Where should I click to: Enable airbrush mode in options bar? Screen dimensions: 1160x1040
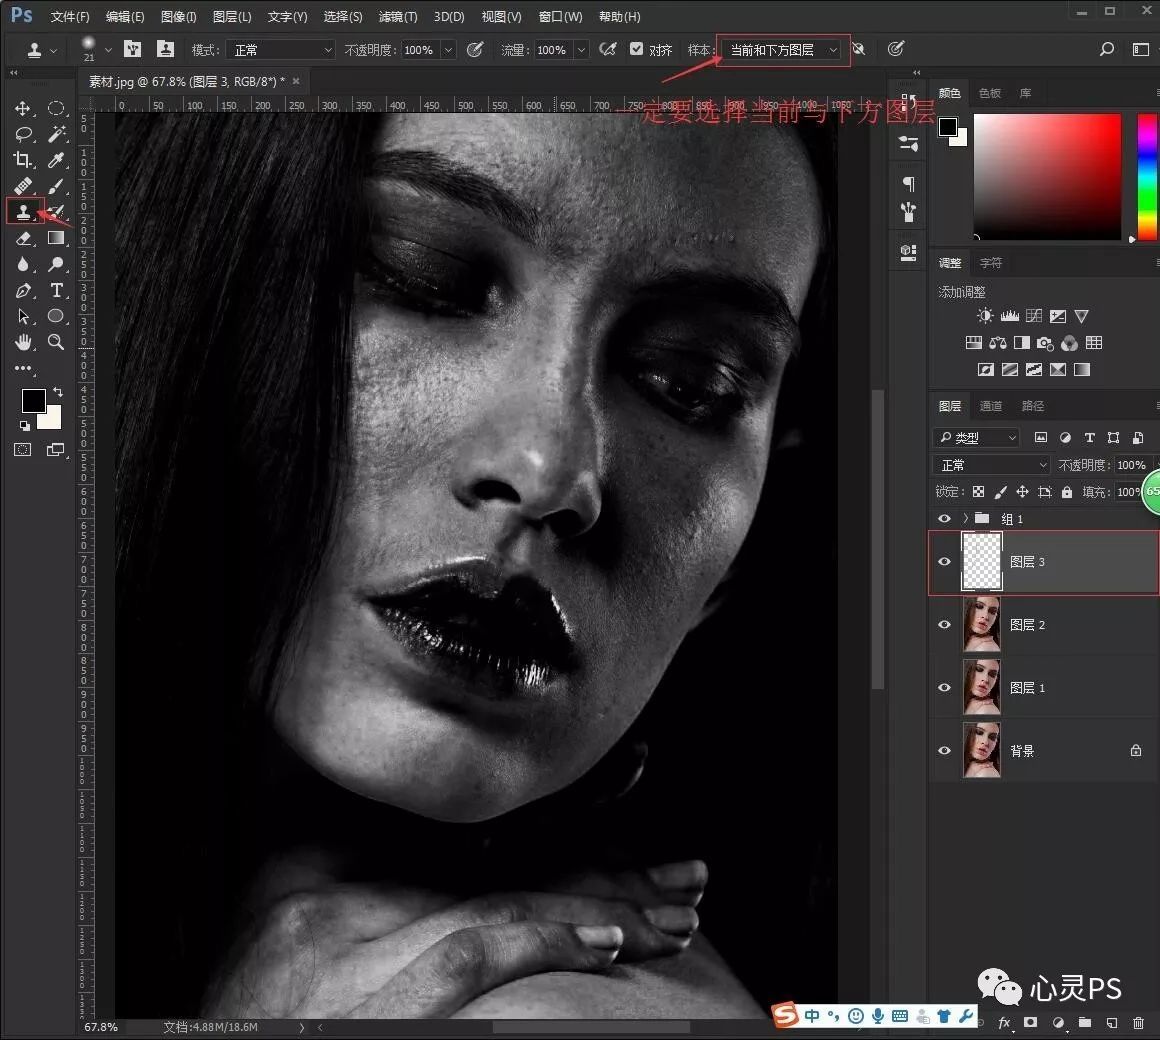[608, 50]
